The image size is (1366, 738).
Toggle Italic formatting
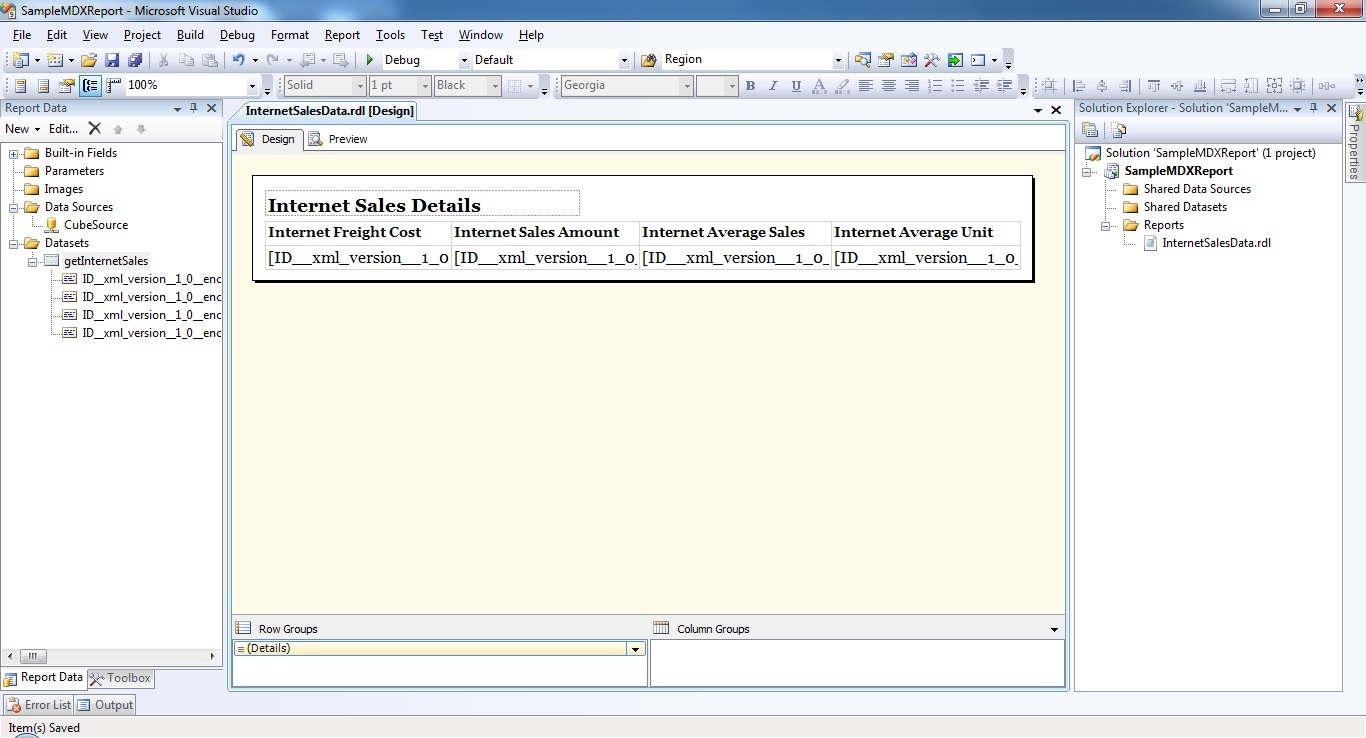pos(773,86)
